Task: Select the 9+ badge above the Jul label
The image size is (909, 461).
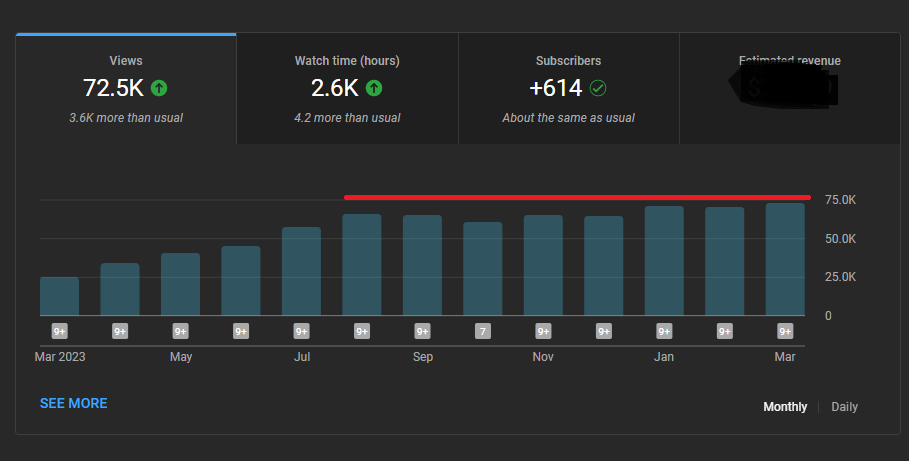Action: click(x=301, y=331)
